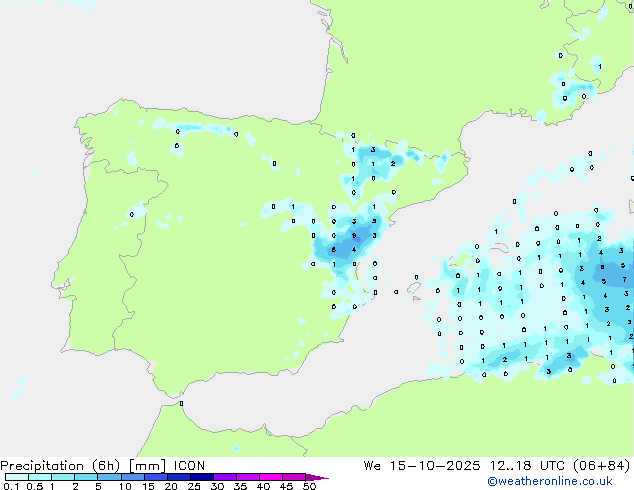The image size is (634, 490).
Task: Click the "Precipitation (6h)" title text
Action: click(60, 466)
